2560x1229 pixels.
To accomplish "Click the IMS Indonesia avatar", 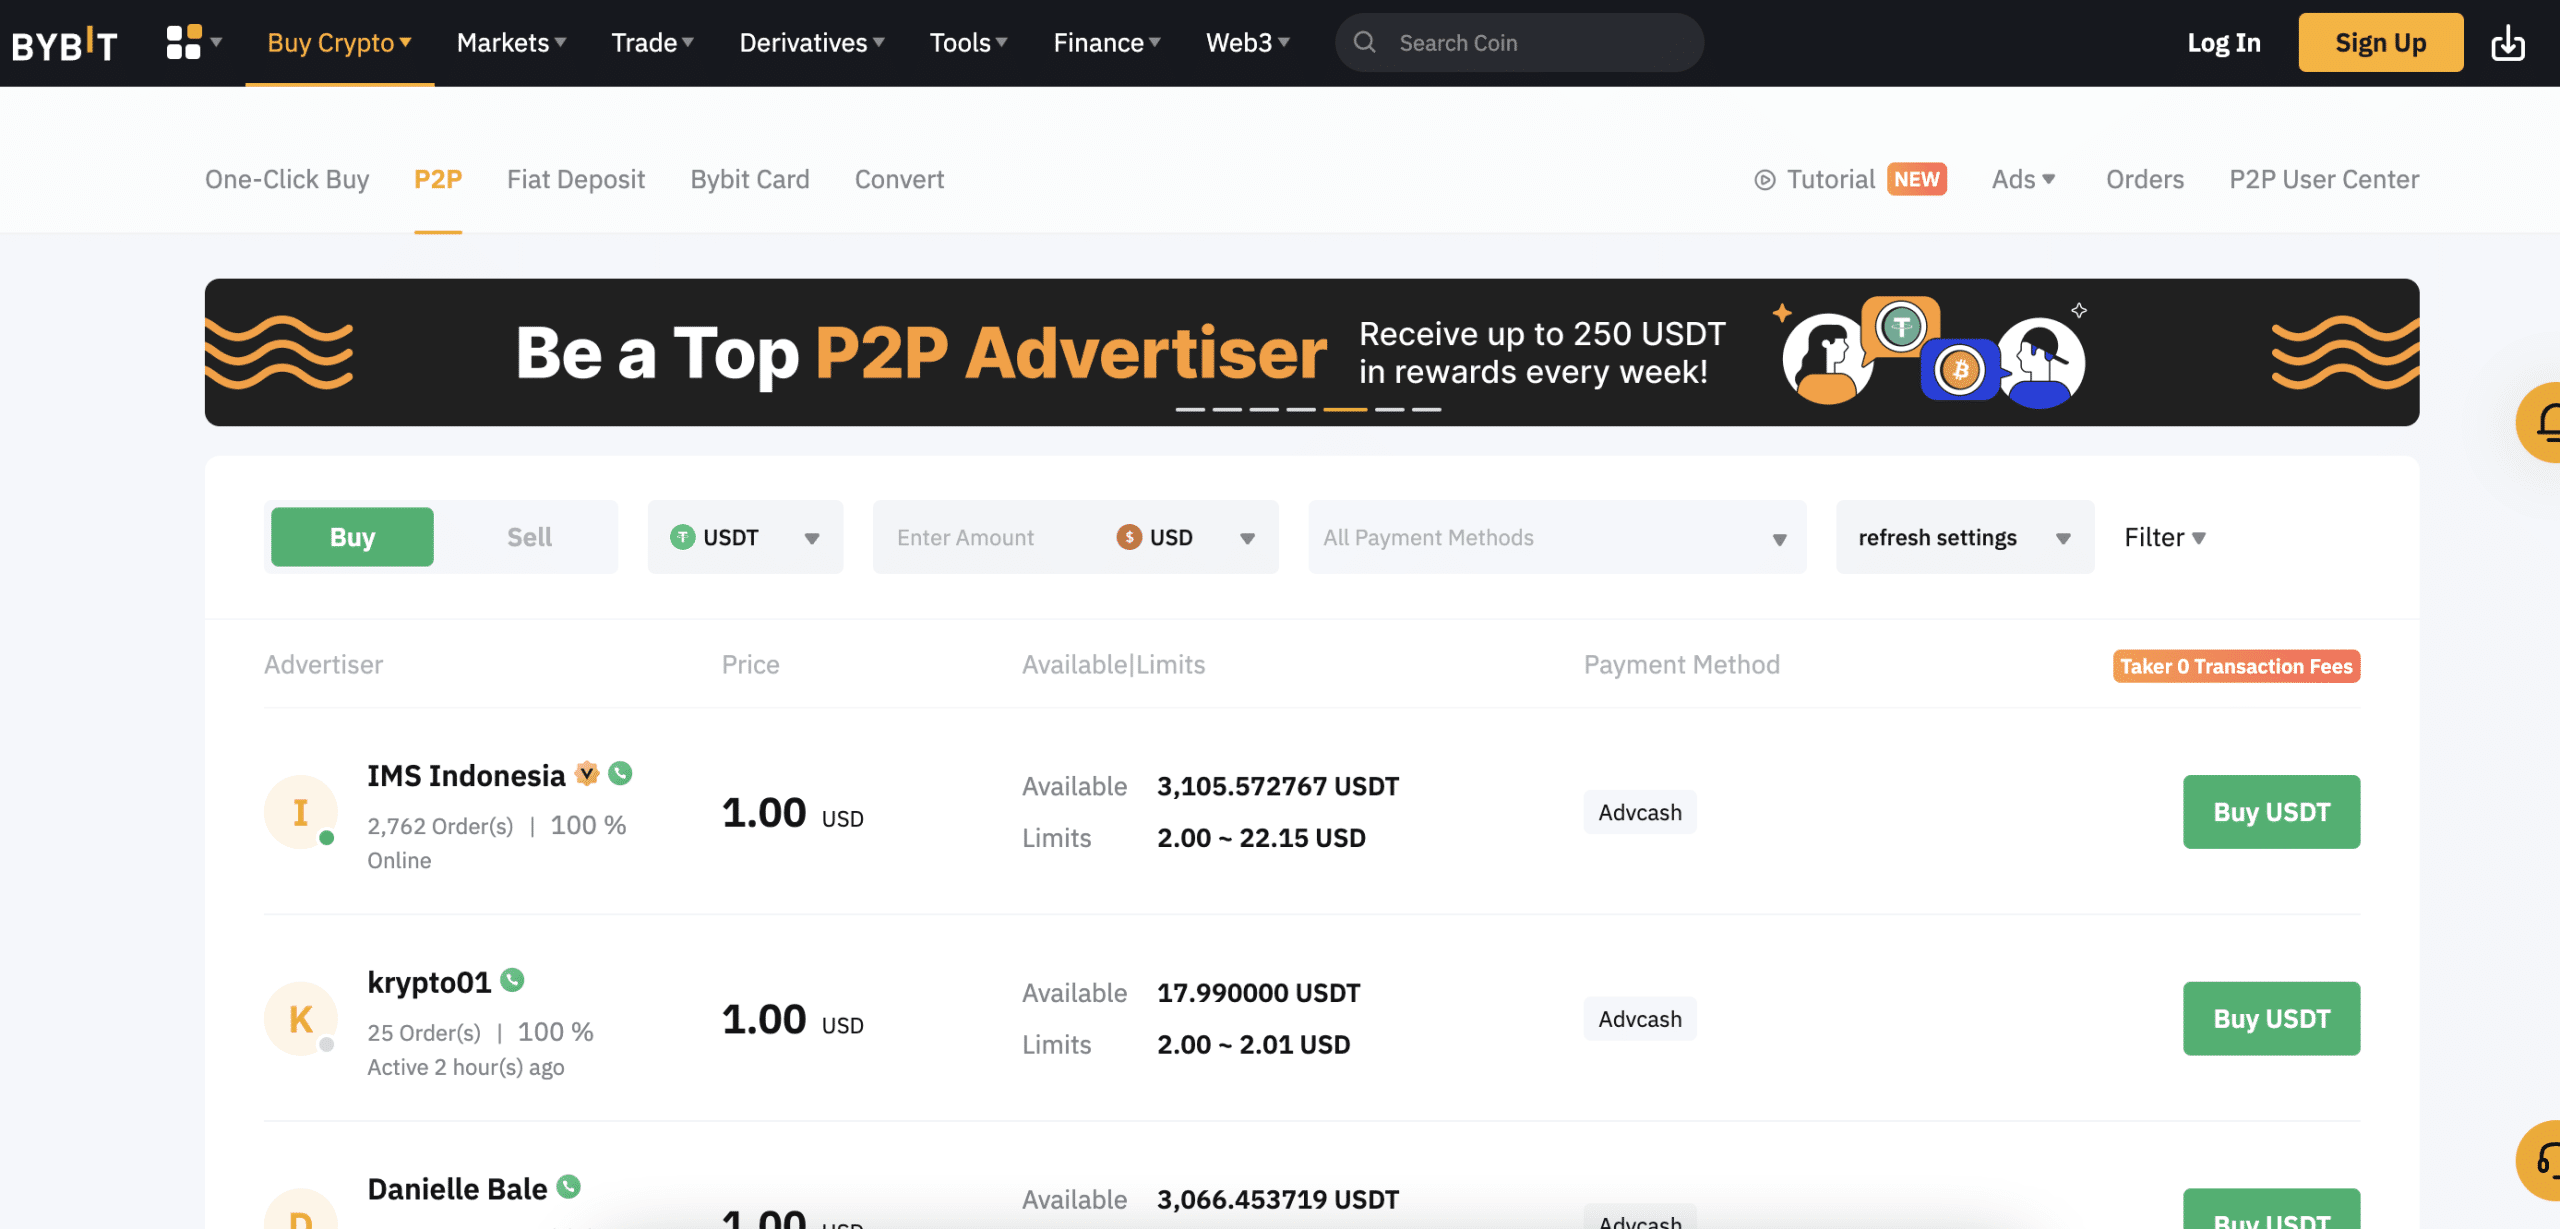I will [300, 812].
